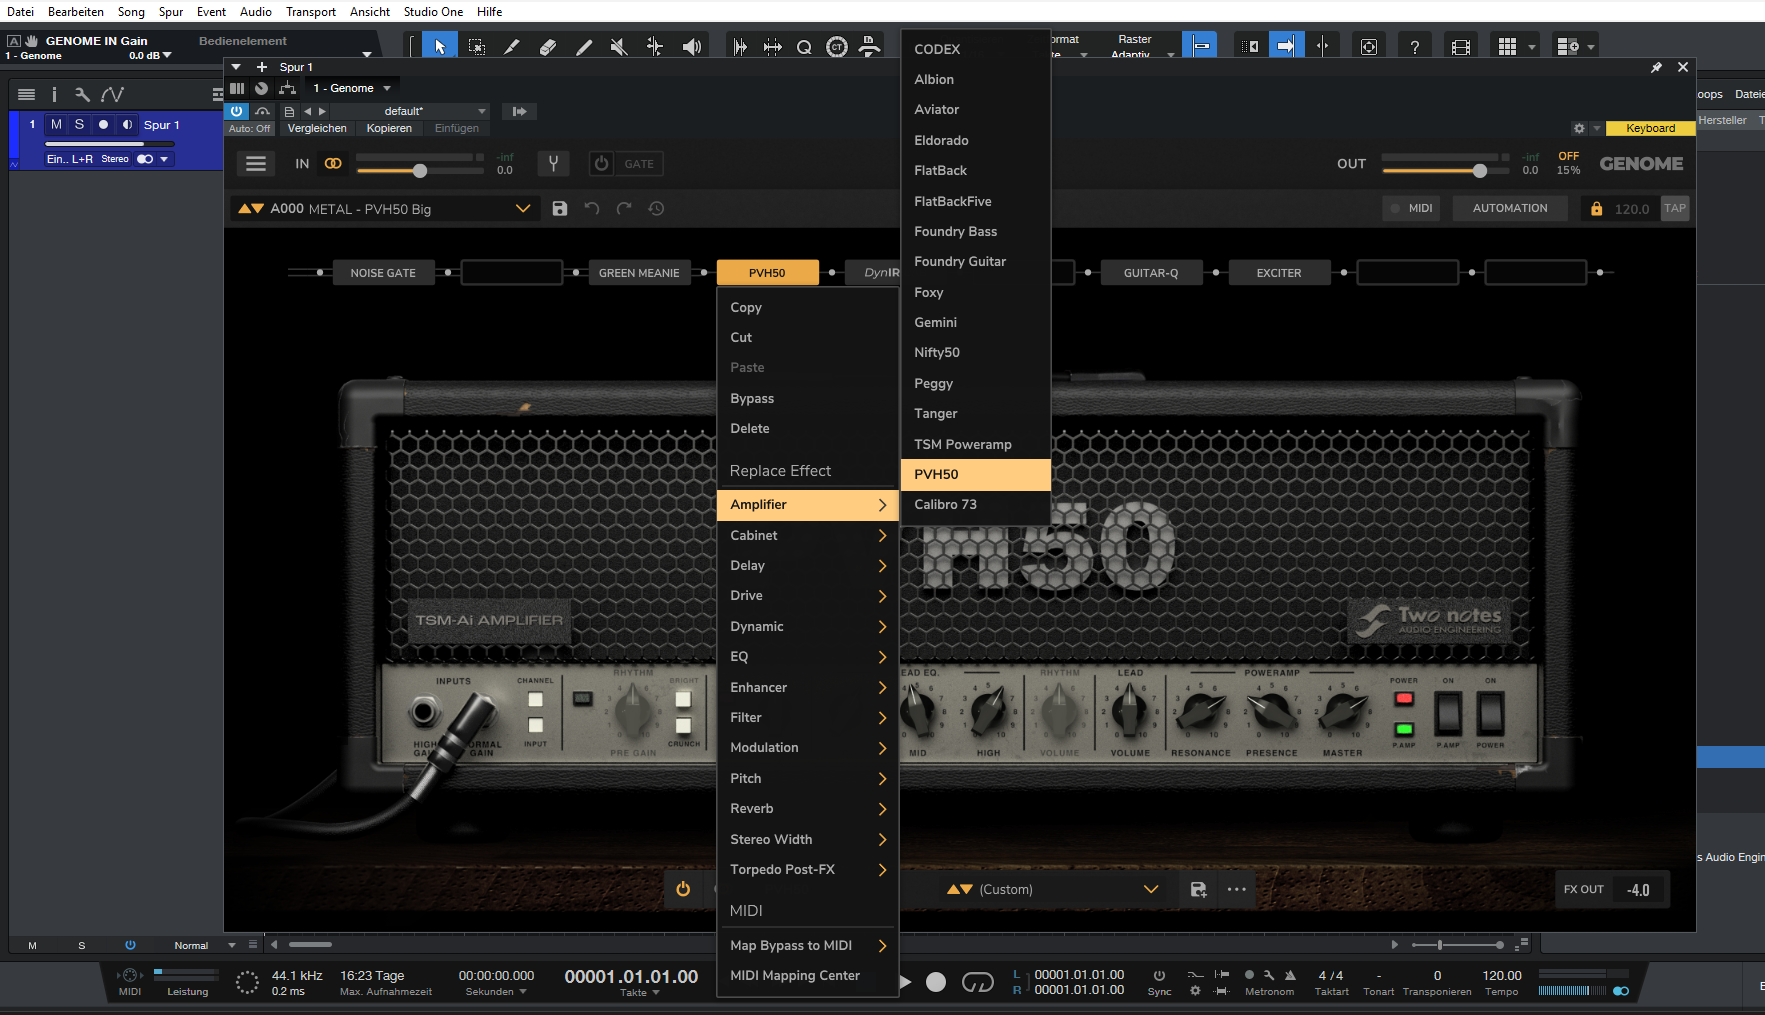Select the Bend tool
Screen dimensions: 1765x1015
[x=655, y=47]
